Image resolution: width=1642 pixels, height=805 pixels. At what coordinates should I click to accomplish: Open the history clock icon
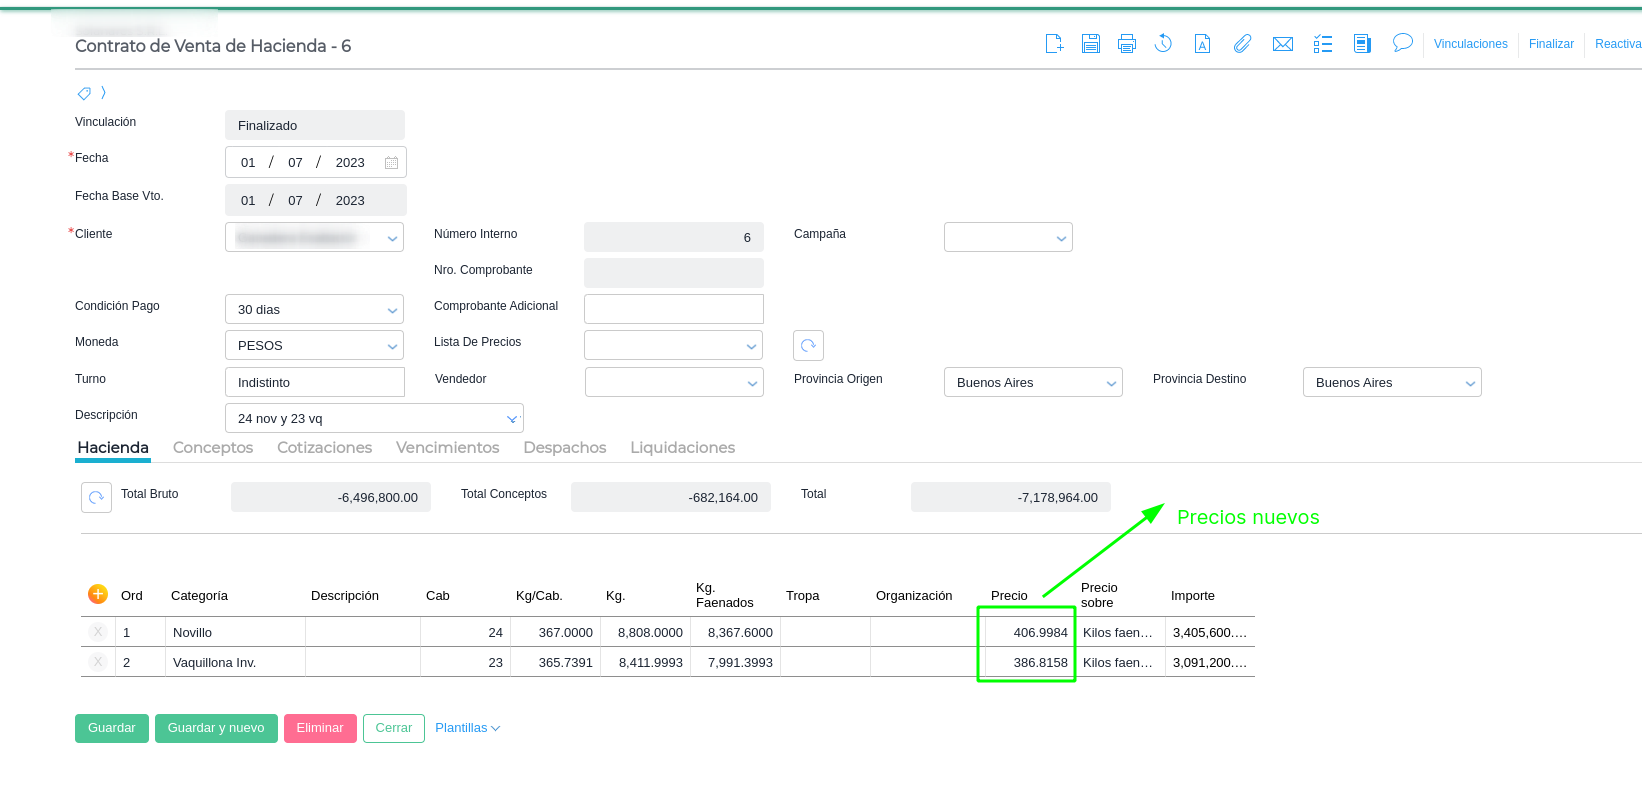1163,44
